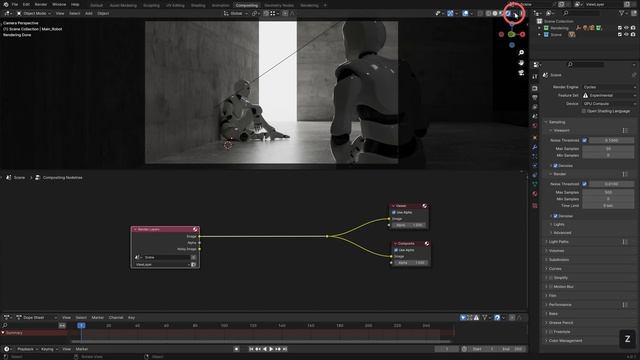
Task: Toggle render camera icon of Rendering collection
Action: click(x=633, y=28)
